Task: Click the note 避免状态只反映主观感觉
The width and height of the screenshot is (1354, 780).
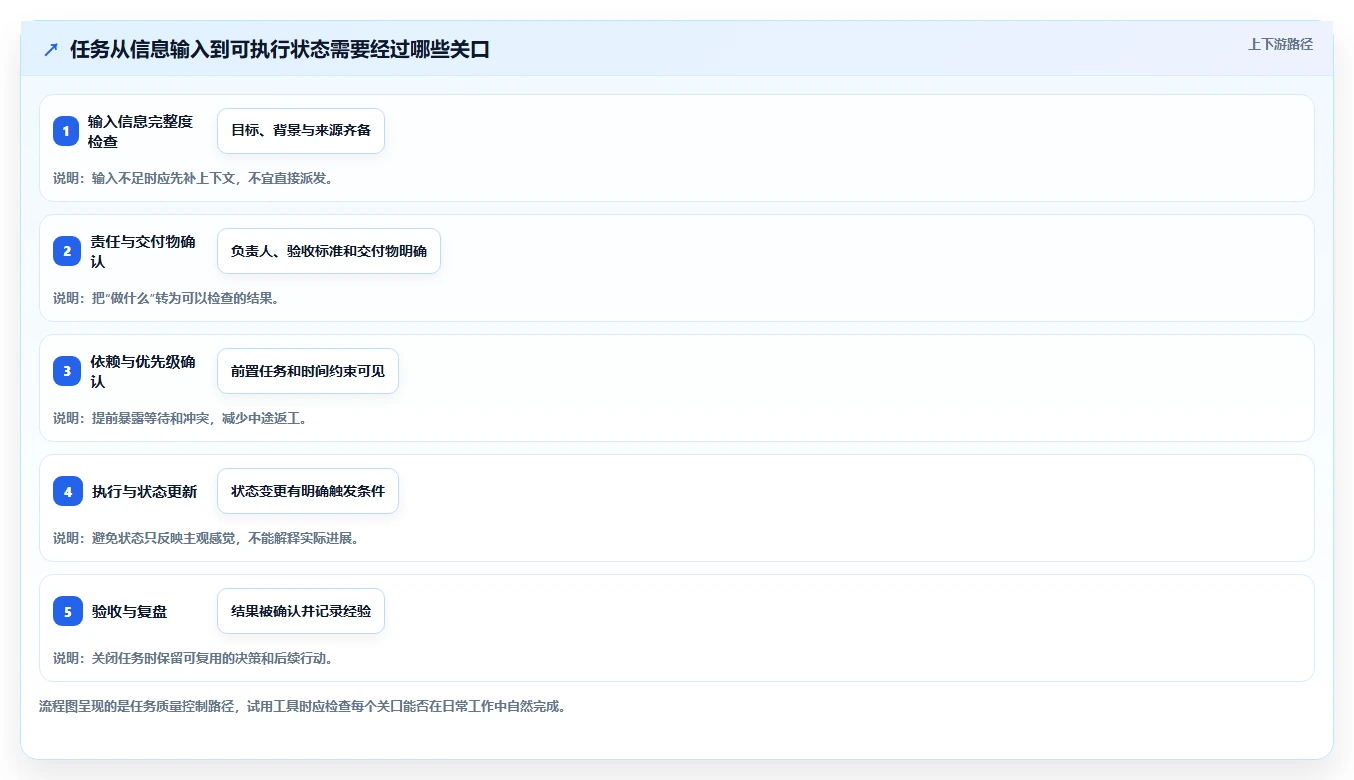Action: 206,538
